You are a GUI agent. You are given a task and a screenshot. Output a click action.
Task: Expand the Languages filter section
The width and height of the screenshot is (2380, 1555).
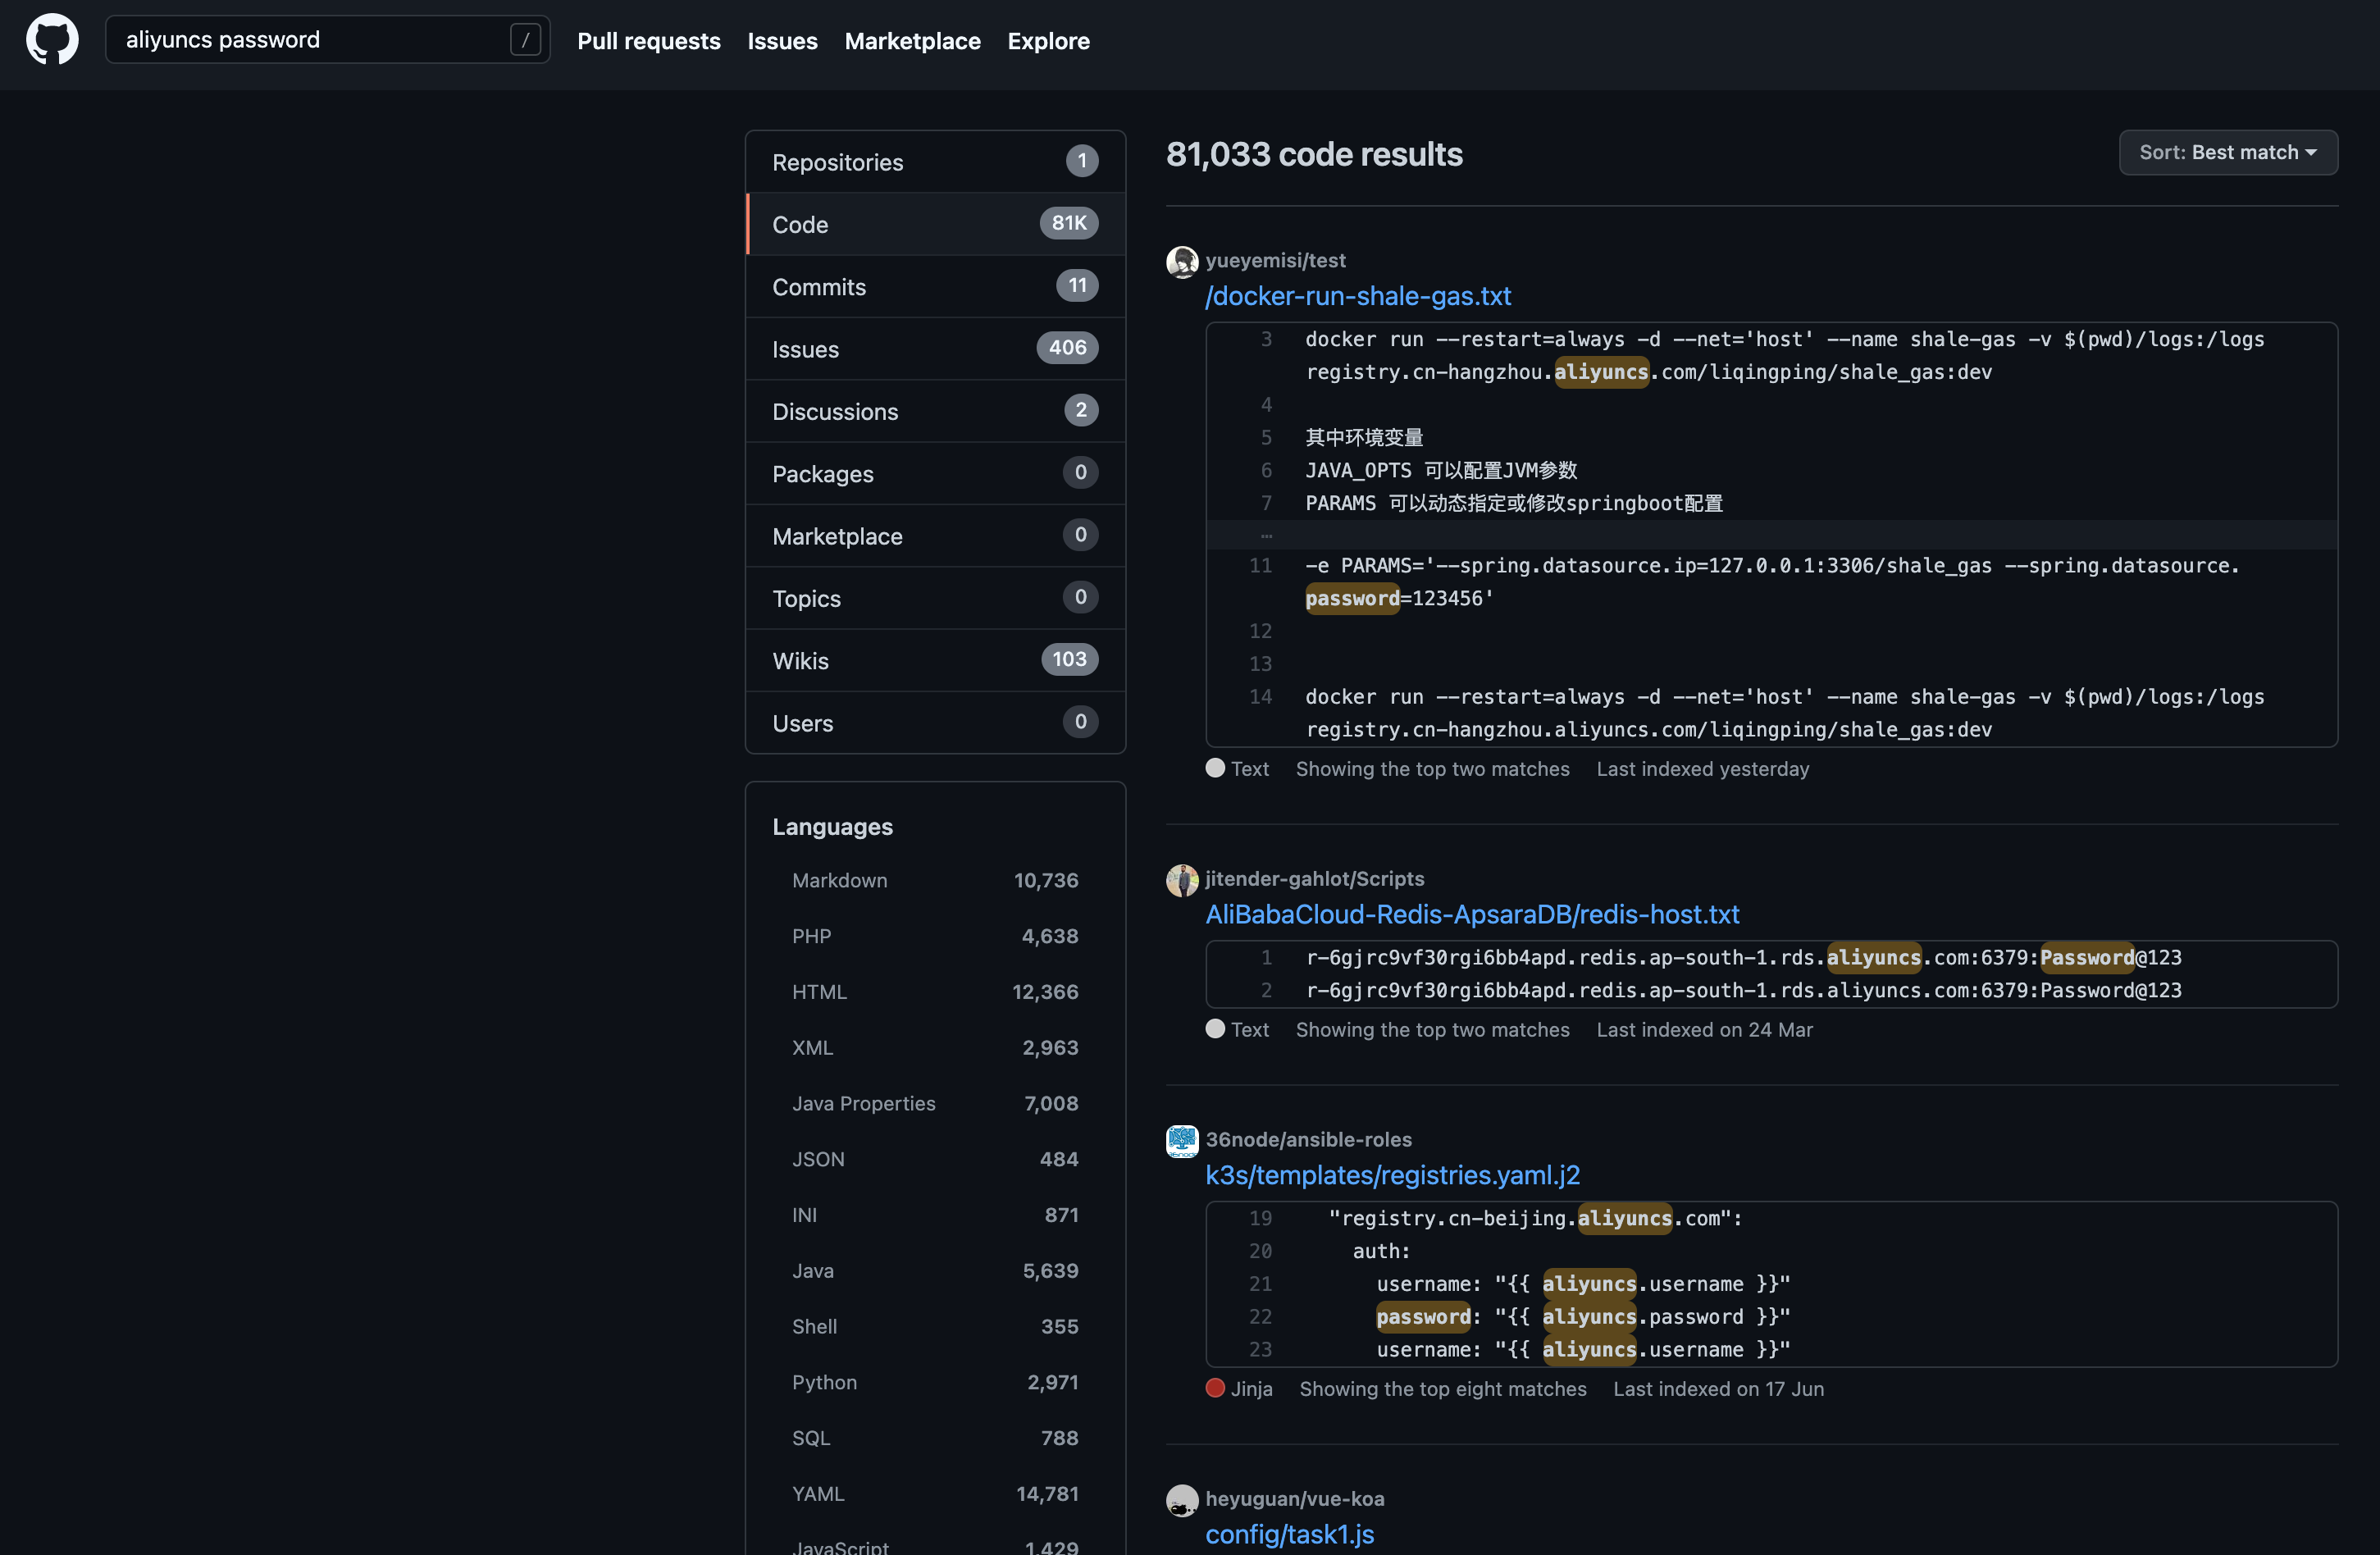click(x=832, y=824)
